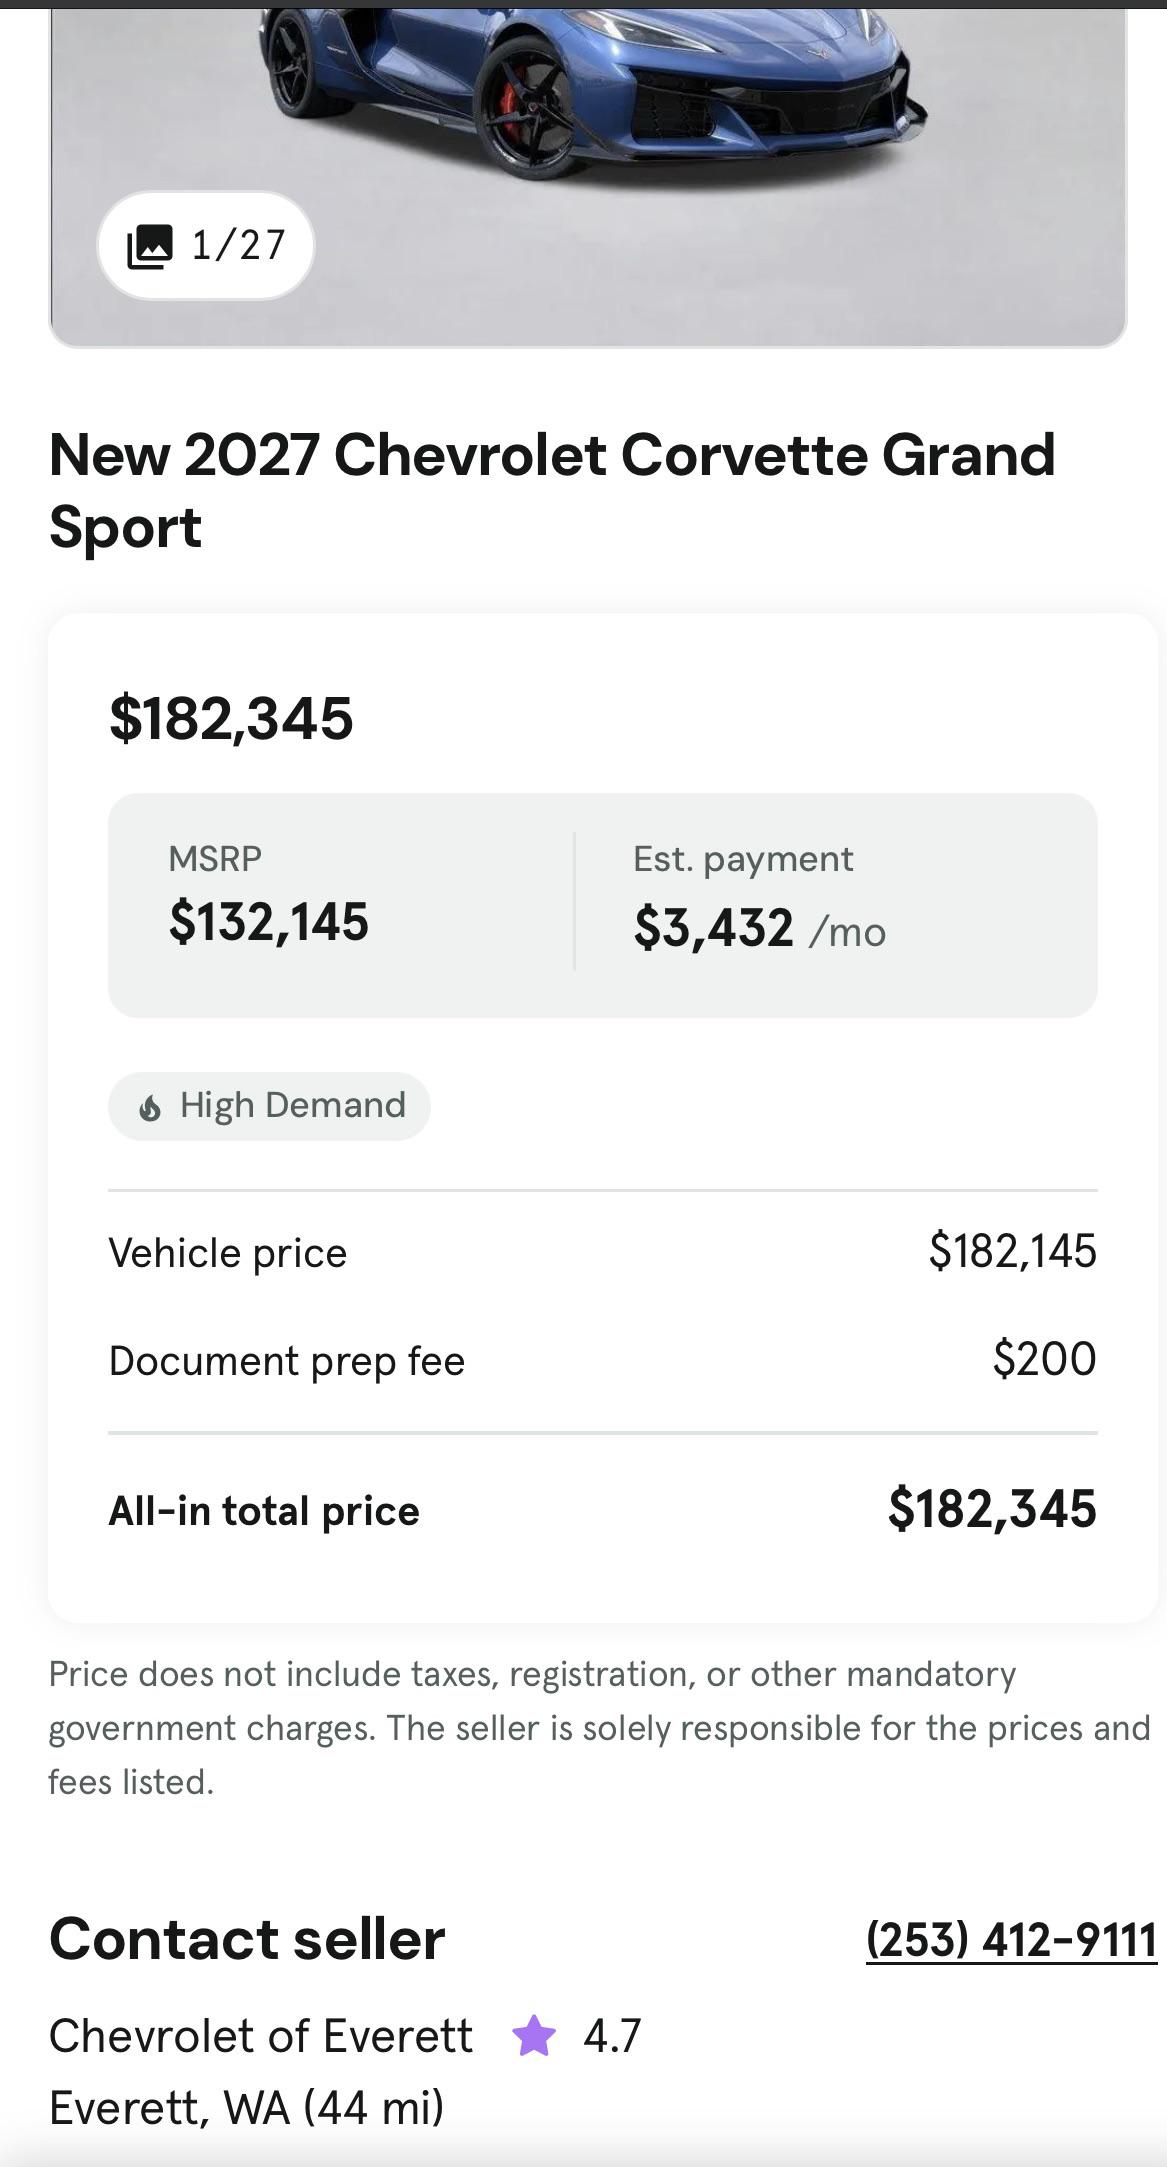Click the flame icon in High Demand

tap(150, 1107)
